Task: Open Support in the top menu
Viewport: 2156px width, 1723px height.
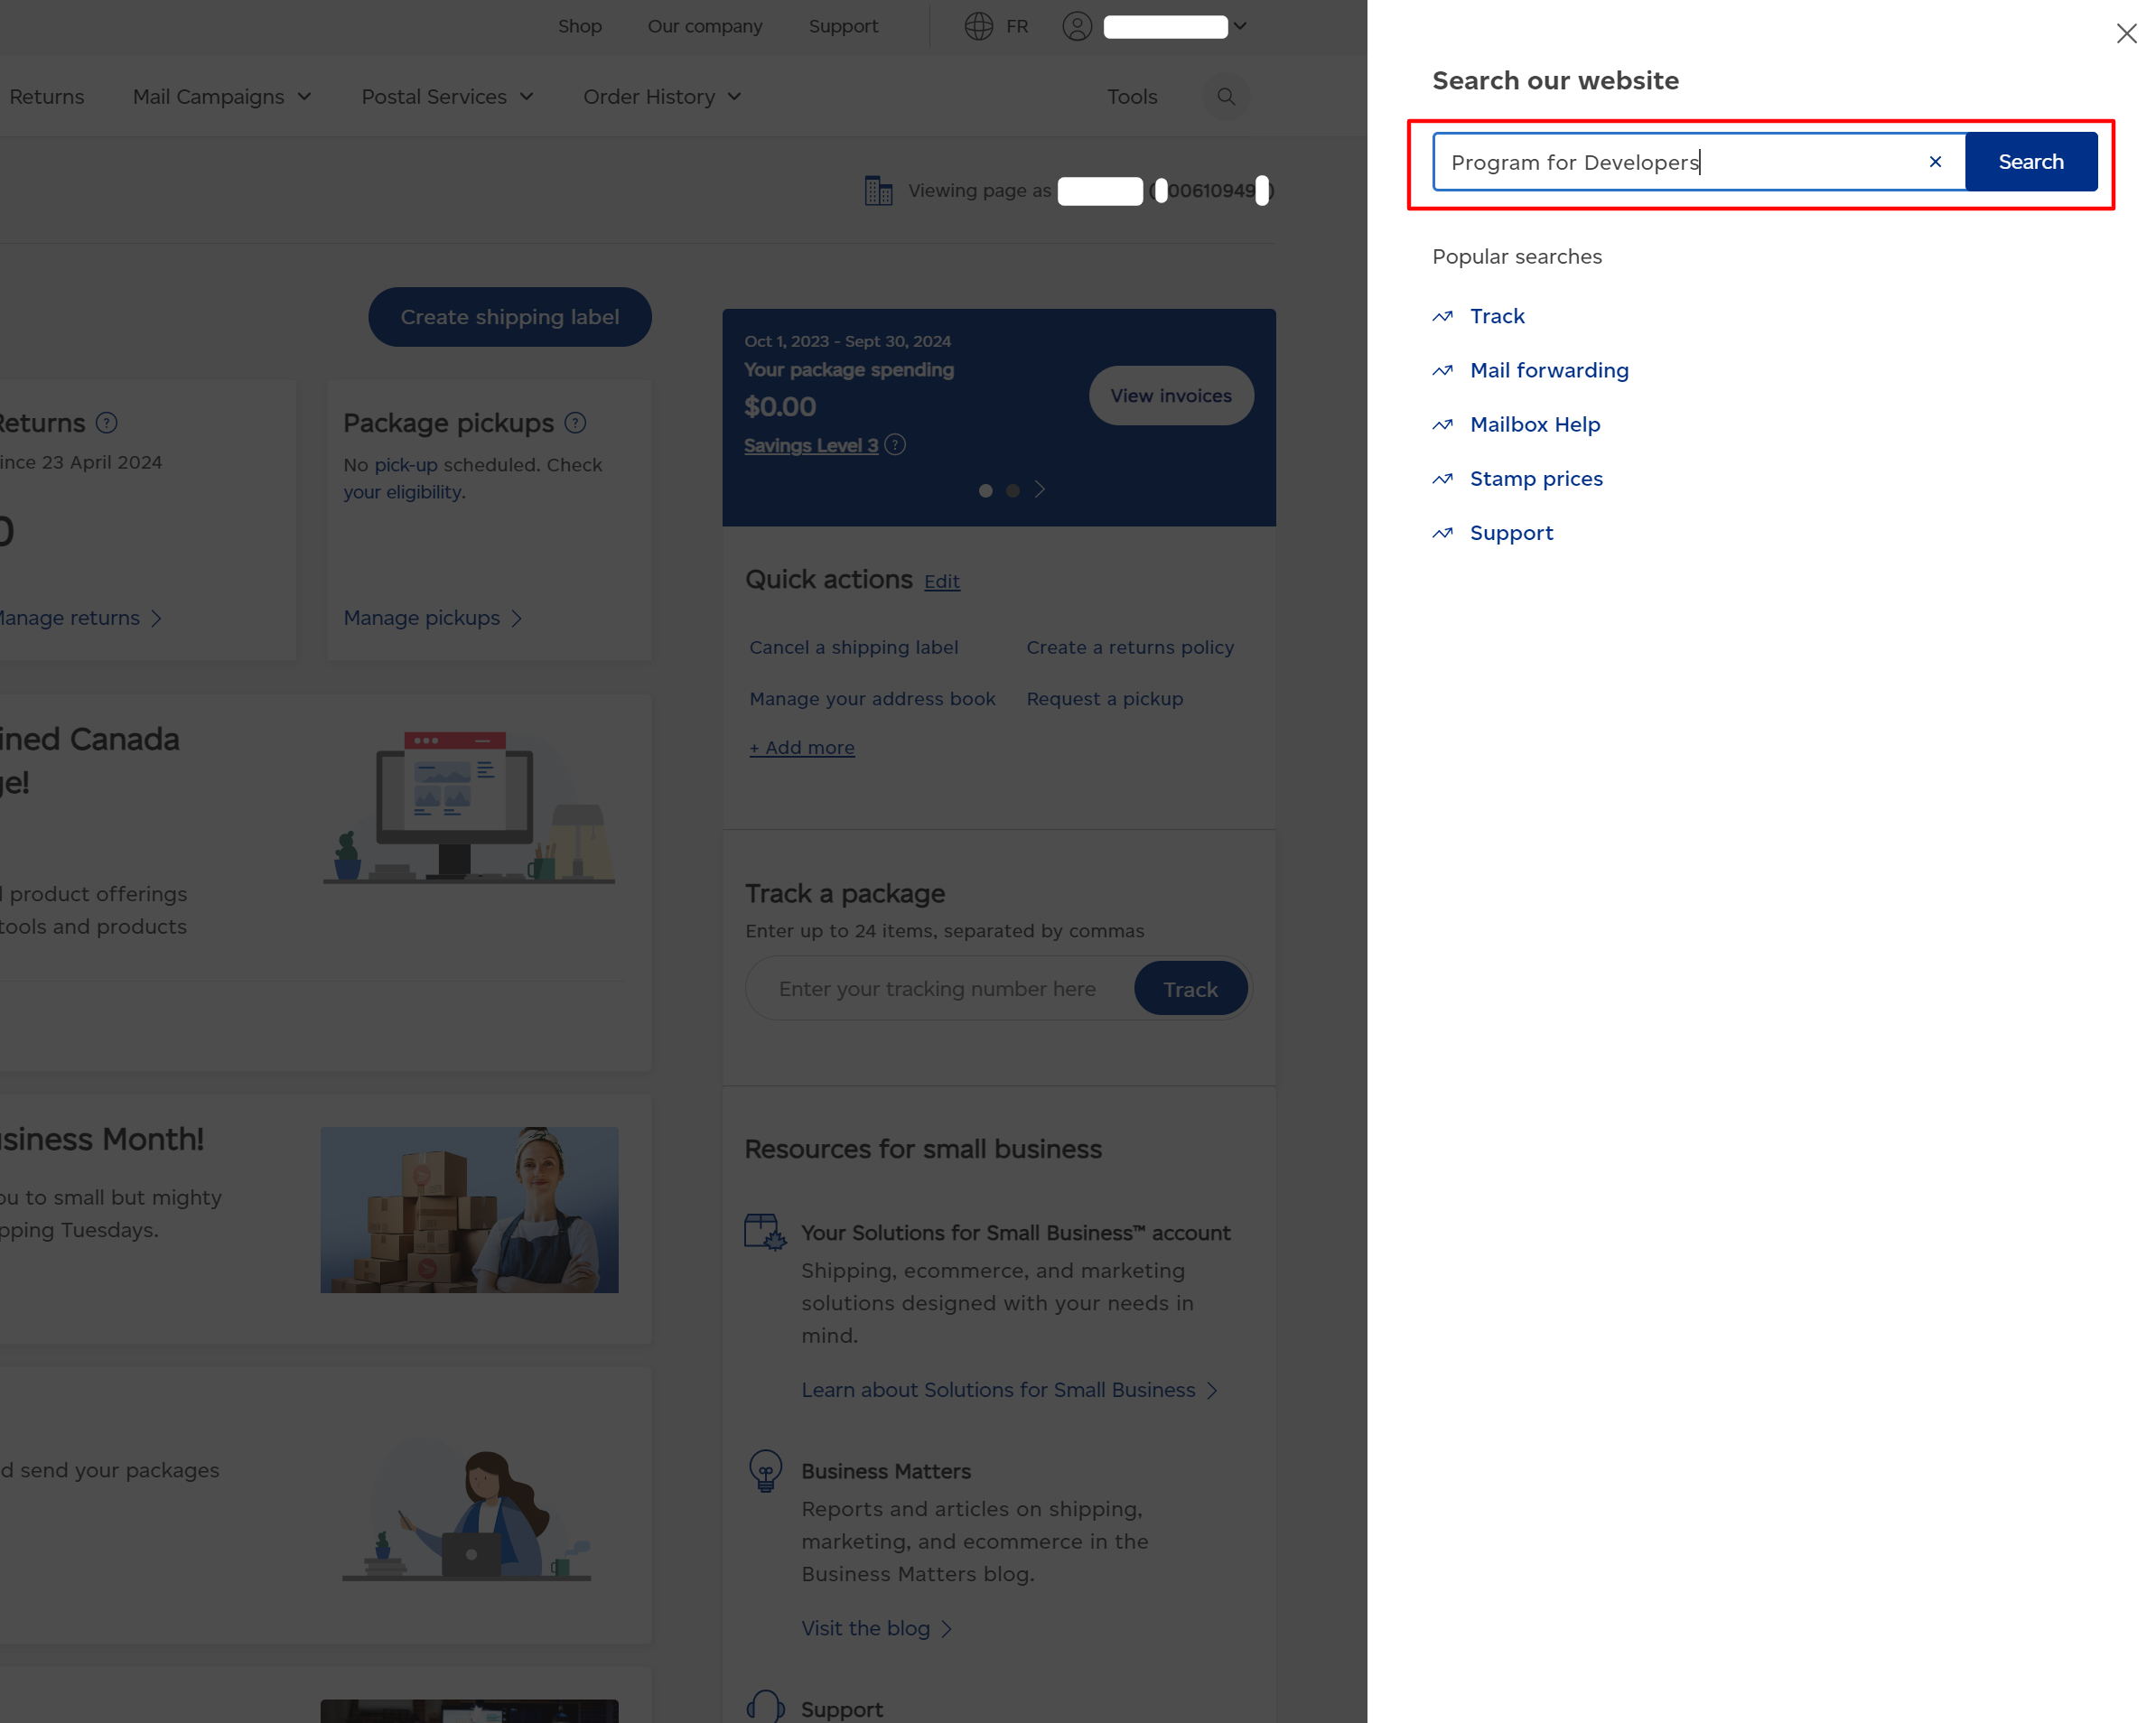Action: 843,26
